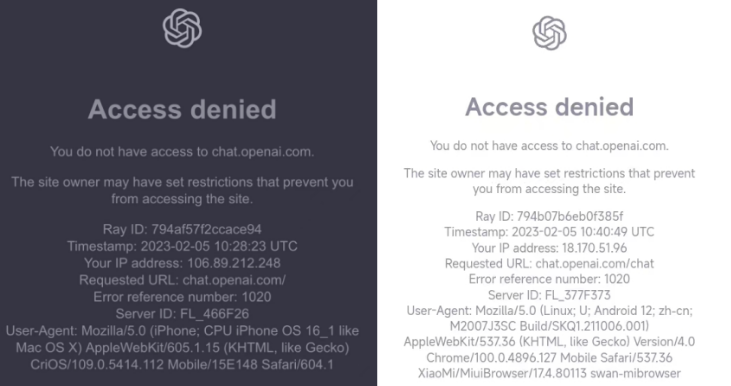Select the XiaoMi MiuiBrowser User-Agent text
The width and height of the screenshot is (731, 386).
coord(549,342)
